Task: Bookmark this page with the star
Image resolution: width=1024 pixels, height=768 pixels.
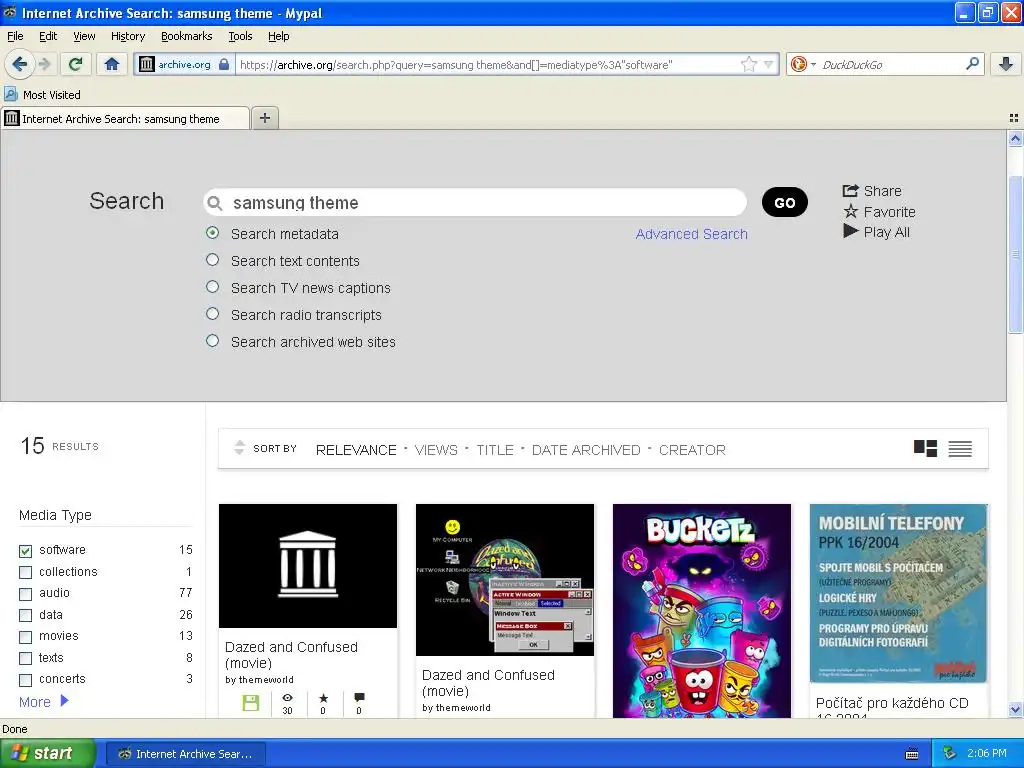Action: tap(748, 64)
